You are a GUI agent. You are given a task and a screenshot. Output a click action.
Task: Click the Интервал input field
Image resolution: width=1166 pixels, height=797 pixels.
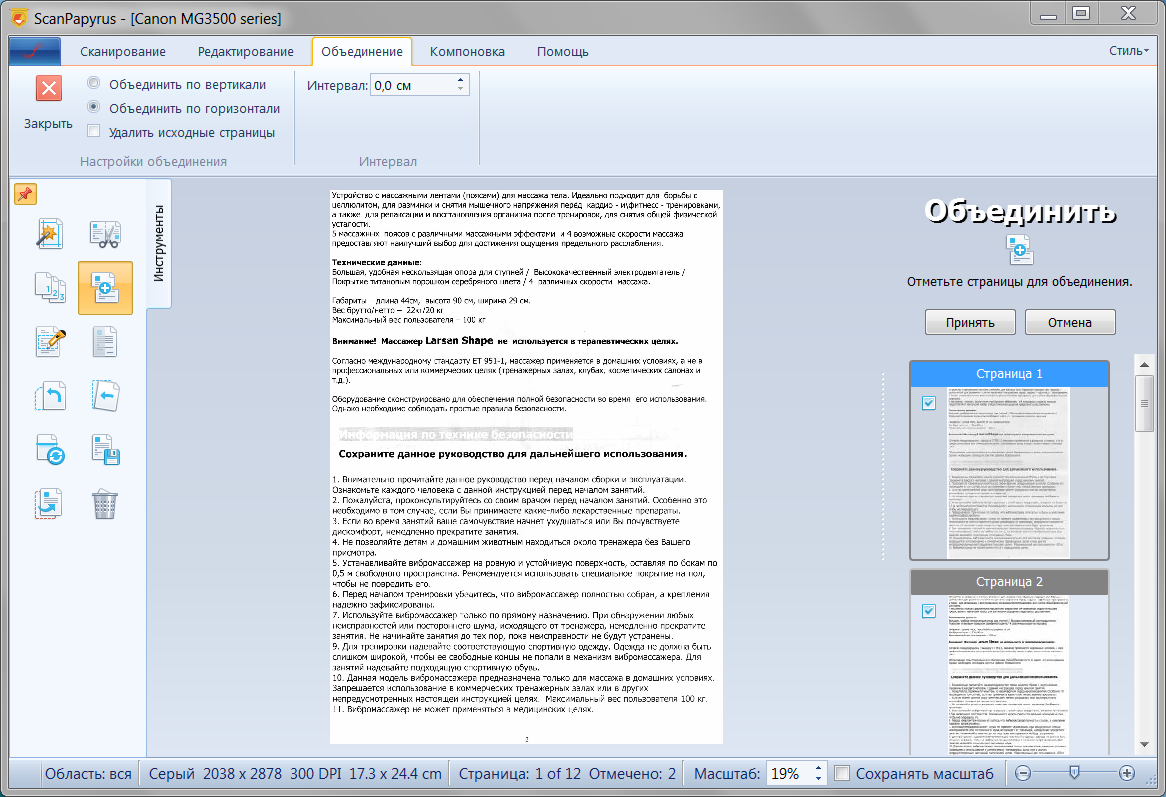(413, 85)
